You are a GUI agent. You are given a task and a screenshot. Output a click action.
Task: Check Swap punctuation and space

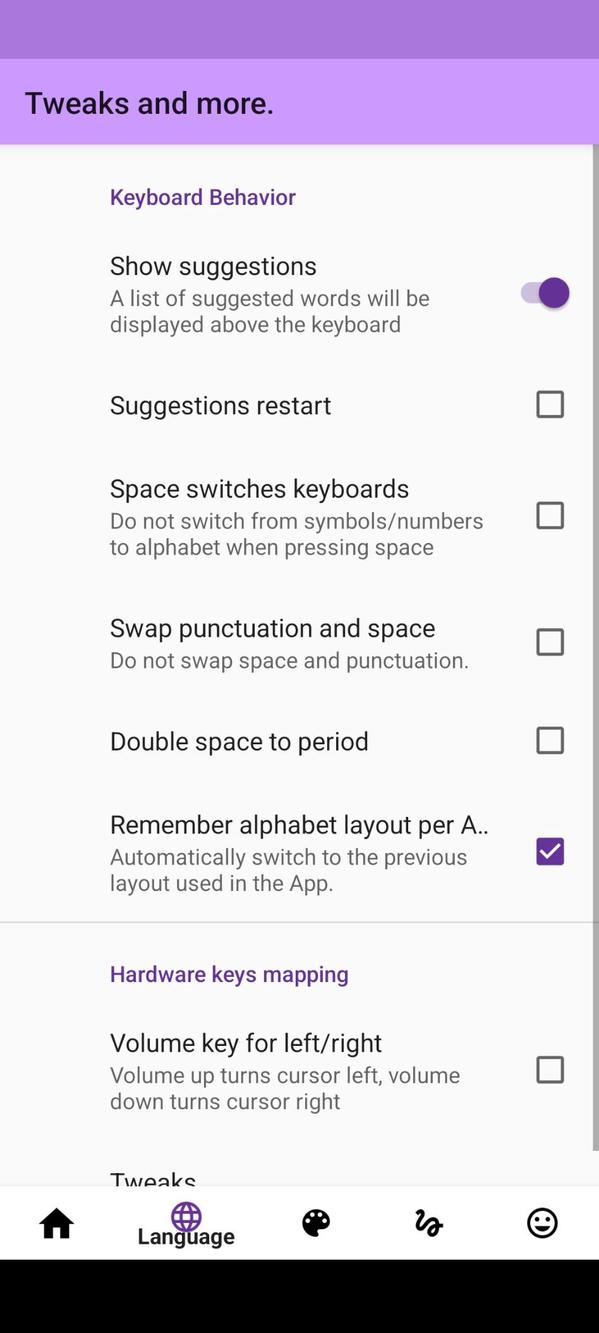[x=550, y=641]
